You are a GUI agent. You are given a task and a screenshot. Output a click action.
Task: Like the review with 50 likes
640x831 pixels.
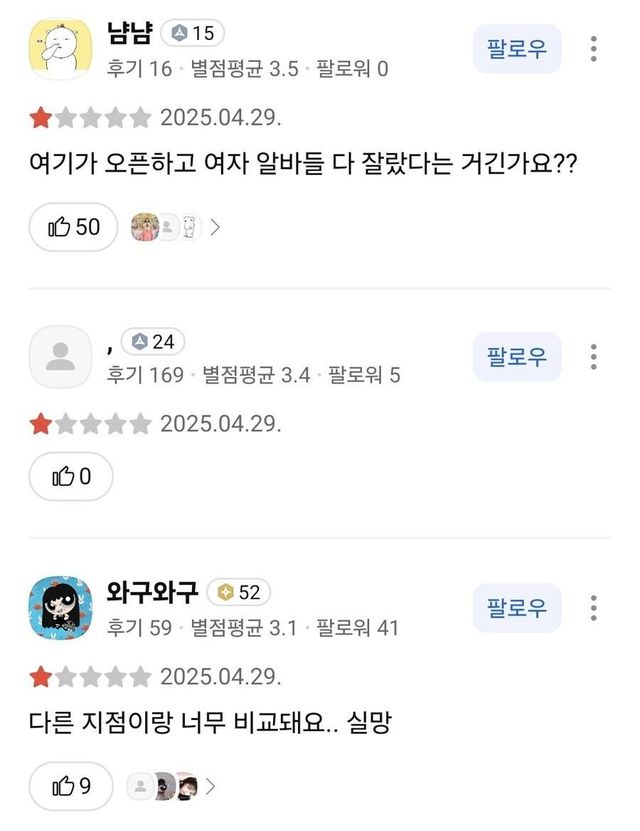coord(74,227)
